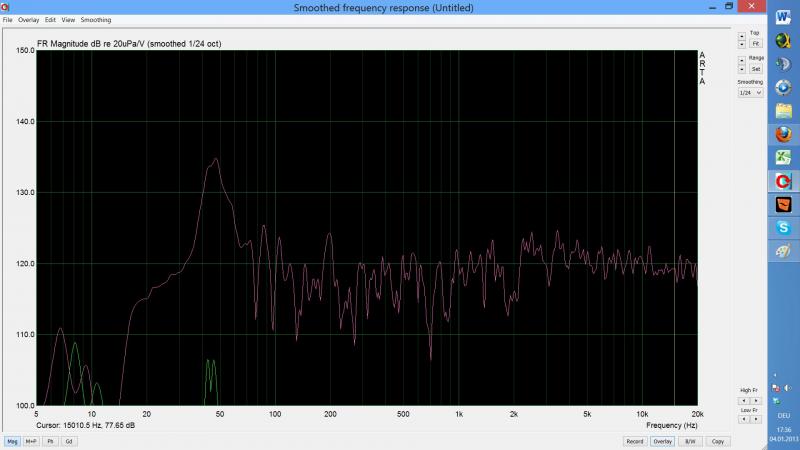The width and height of the screenshot is (800, 450).
Task: Click the Copy button
Action: (717, 441)
